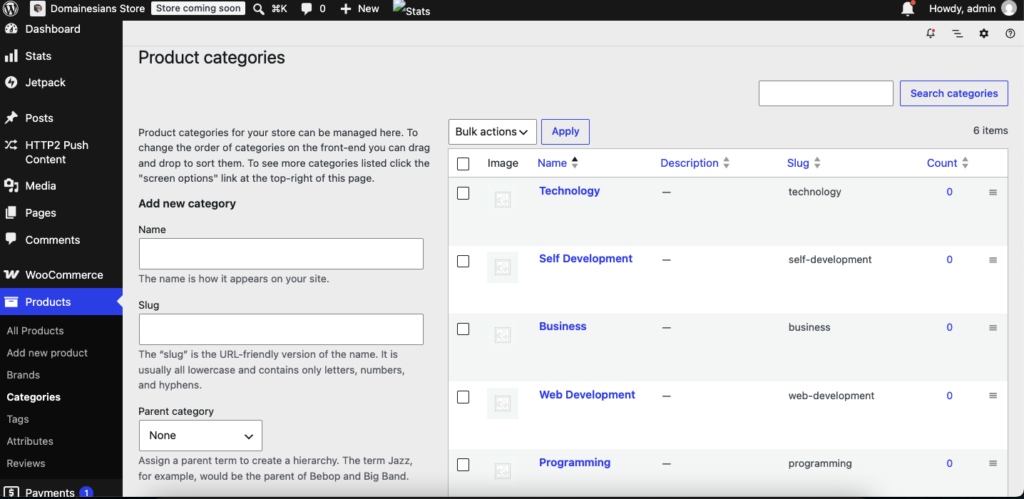Click the Web Development row drag handle
The image size is (1024, 499).
(x=993, y=396)
